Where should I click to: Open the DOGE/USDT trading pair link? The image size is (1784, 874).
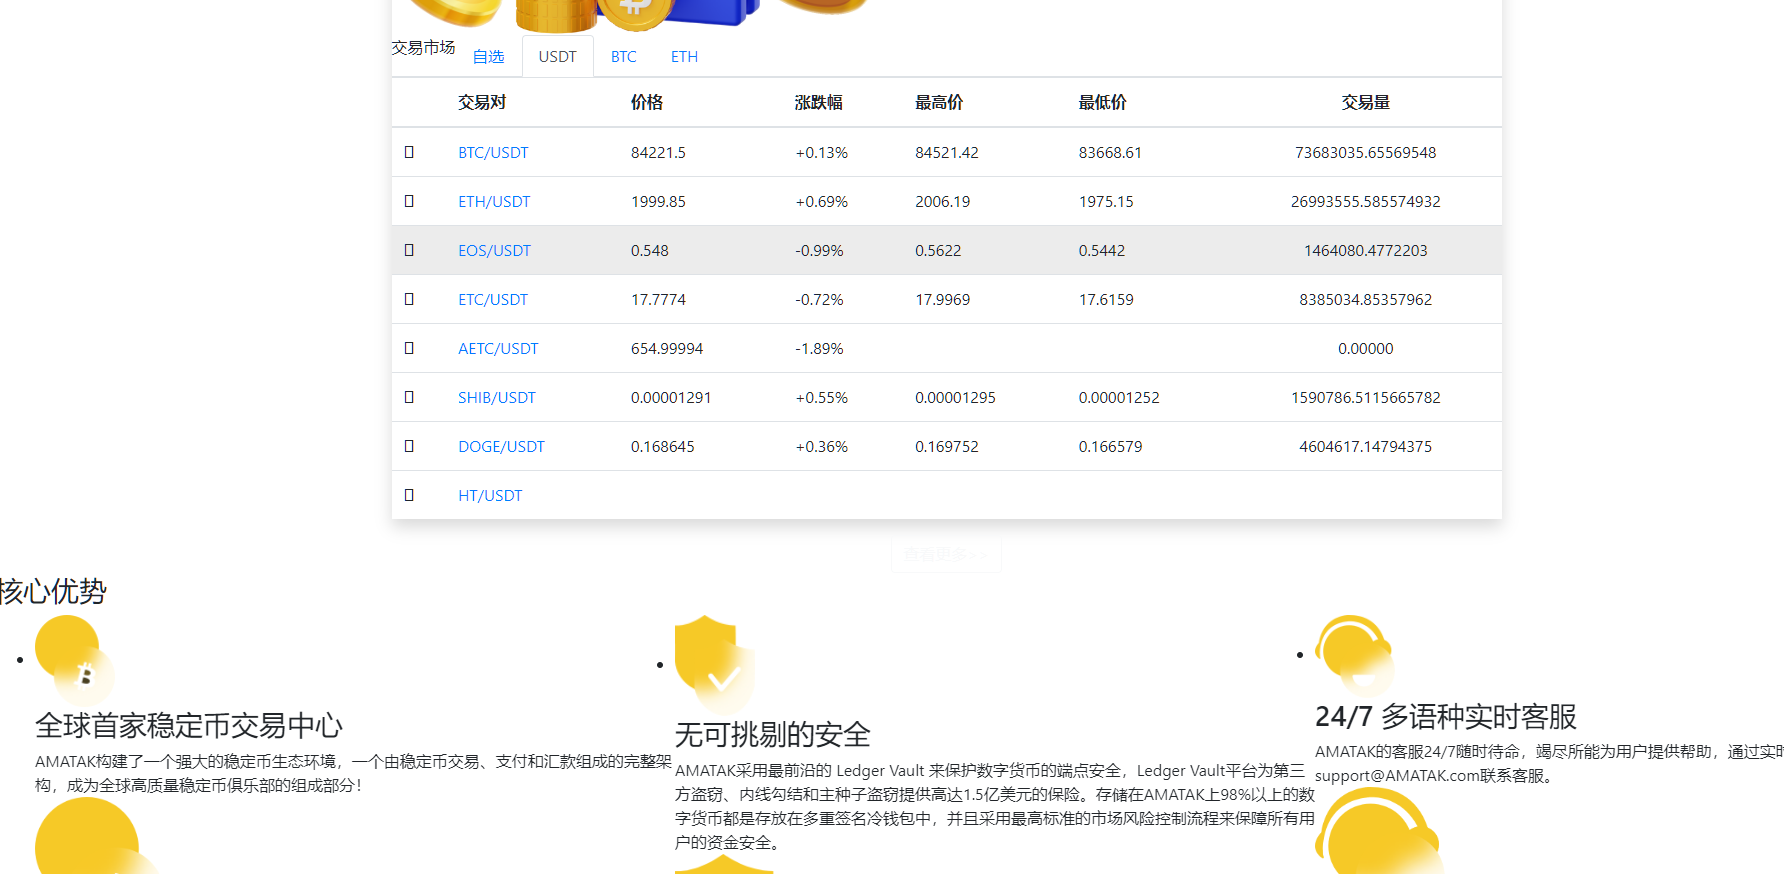(501, 447)
